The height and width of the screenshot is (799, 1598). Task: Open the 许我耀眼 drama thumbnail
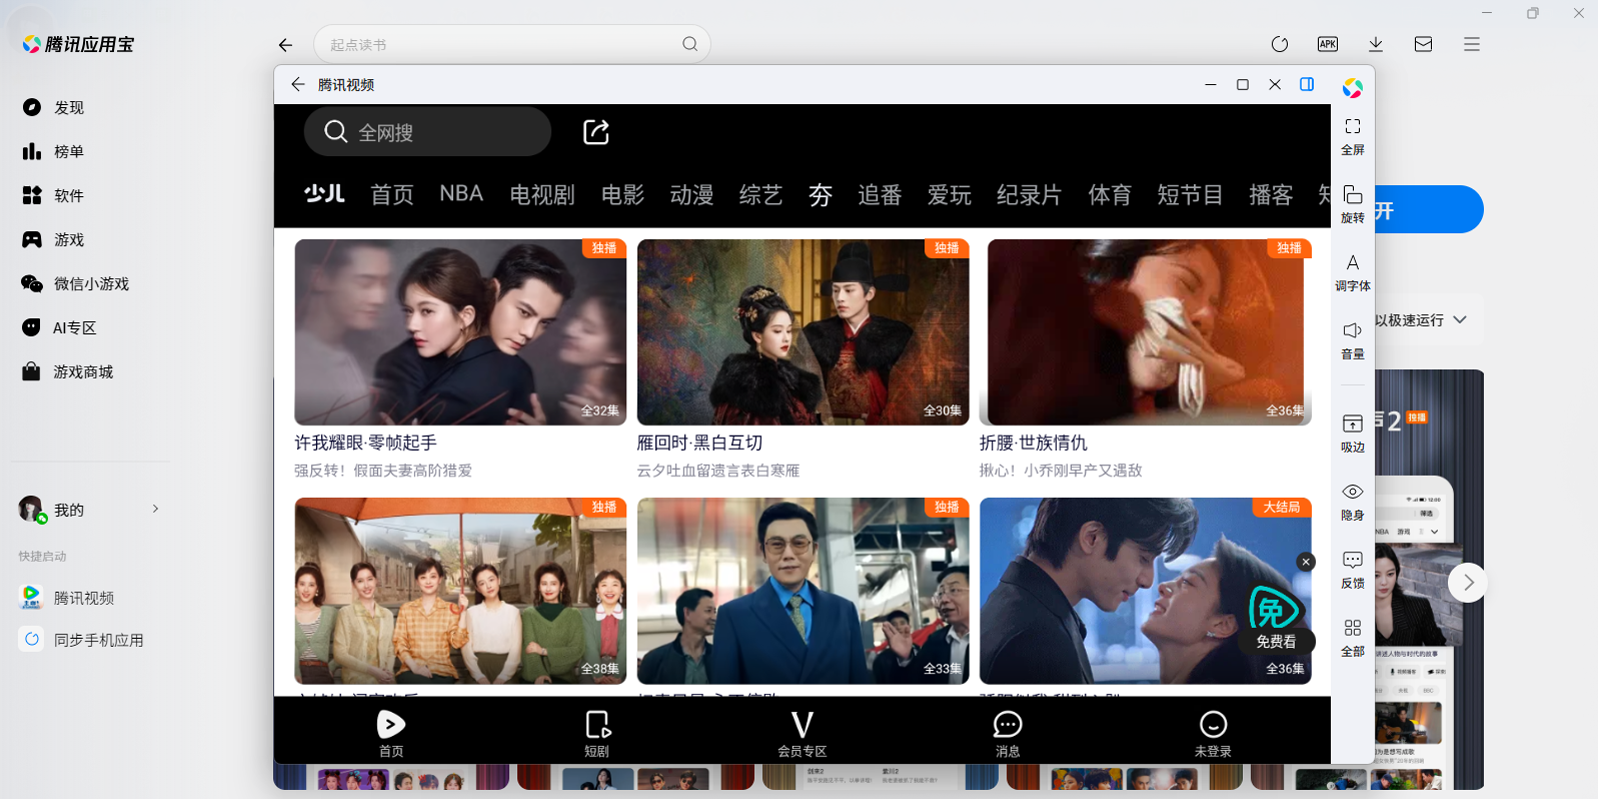pyautogui.click(x=460, y=332)
